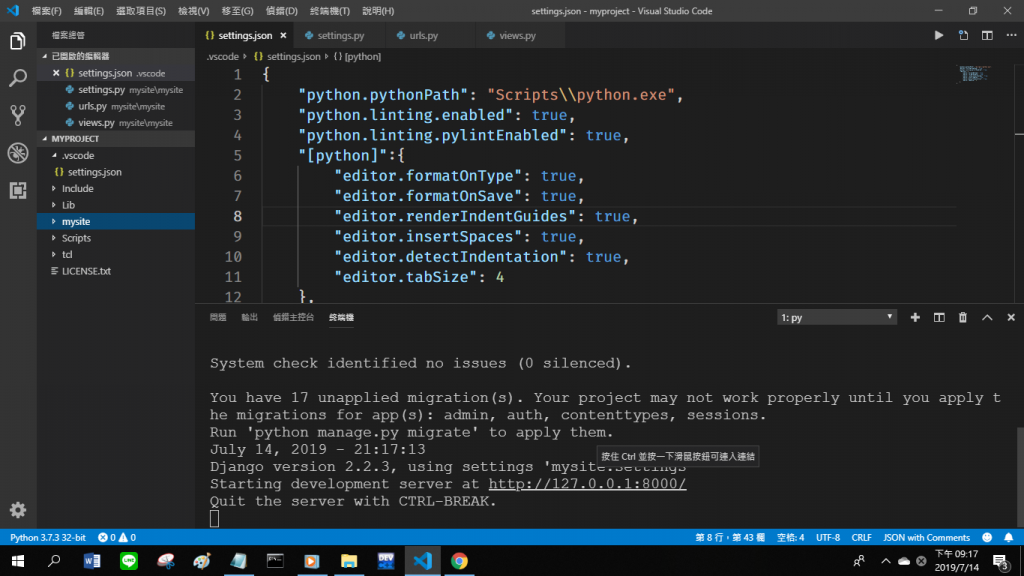The width and height of the screenshot is (1024, 576).
Task: Open File Explorer from the taskbar
Action: click(x=349, y=561)
